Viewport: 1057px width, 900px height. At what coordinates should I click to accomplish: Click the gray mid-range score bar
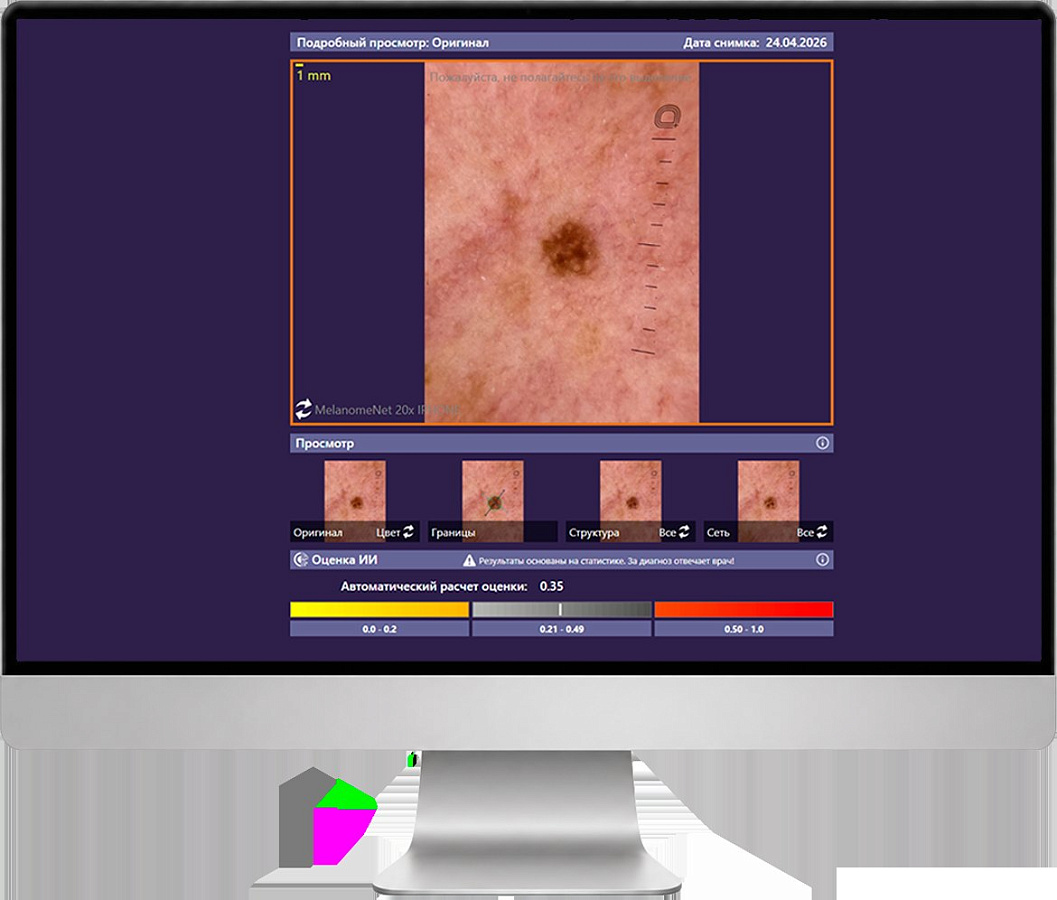[562, 609]
